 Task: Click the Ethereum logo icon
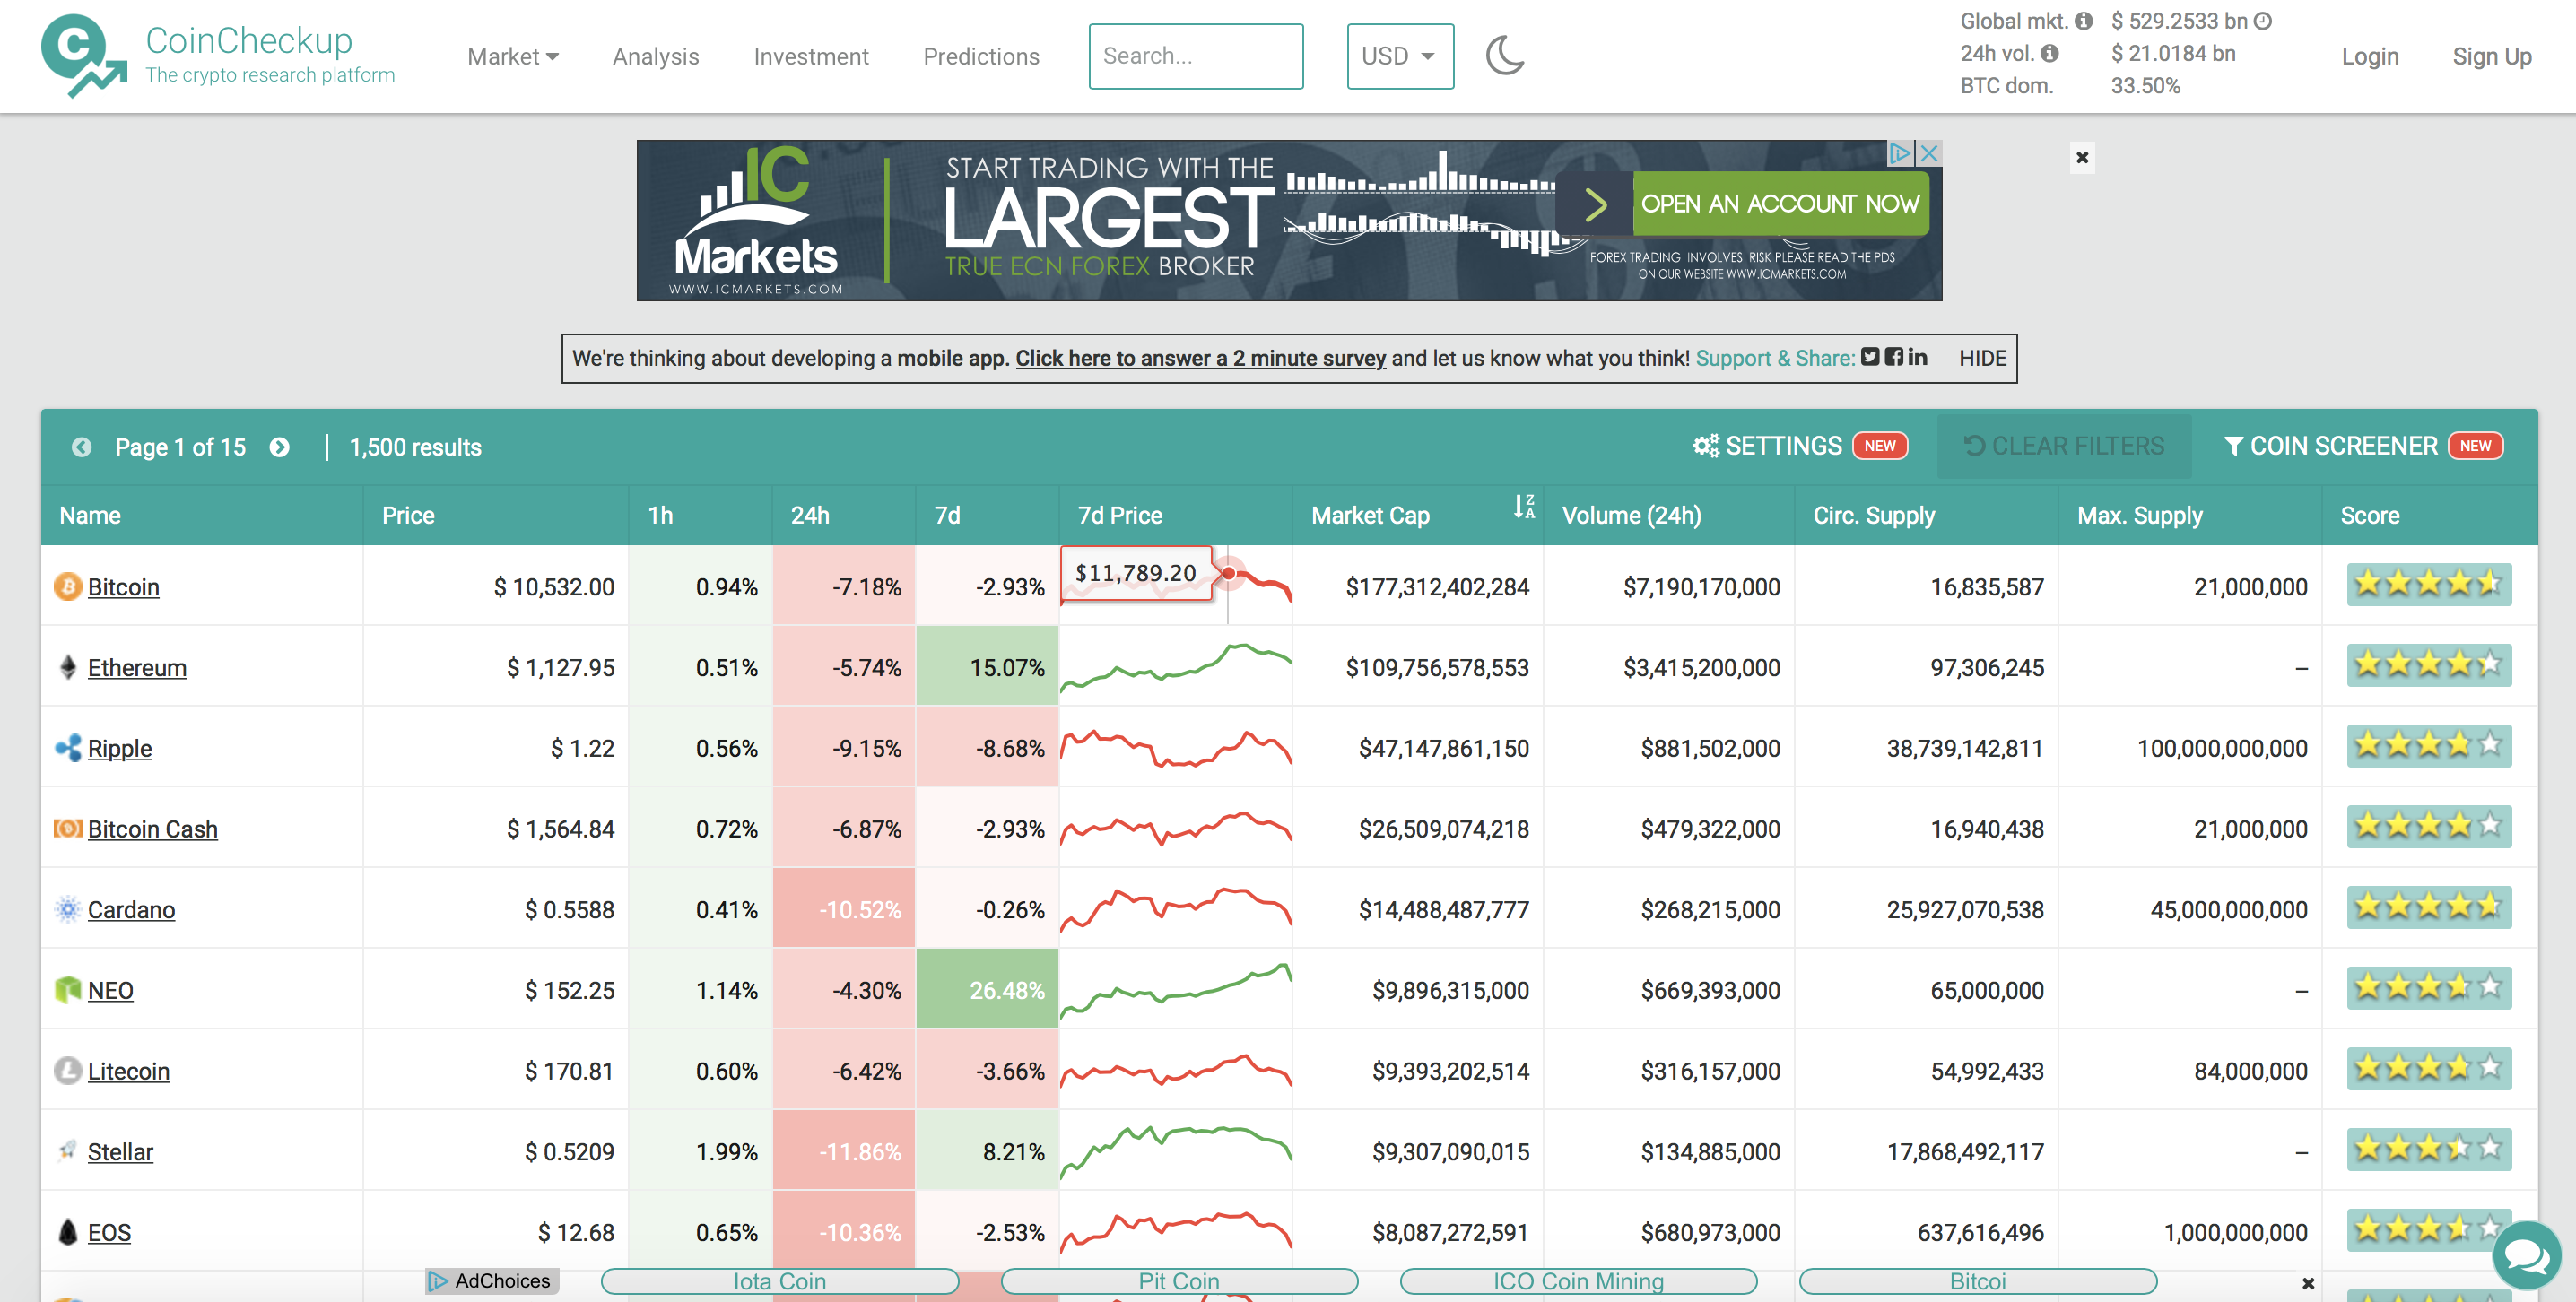(67, 667)
